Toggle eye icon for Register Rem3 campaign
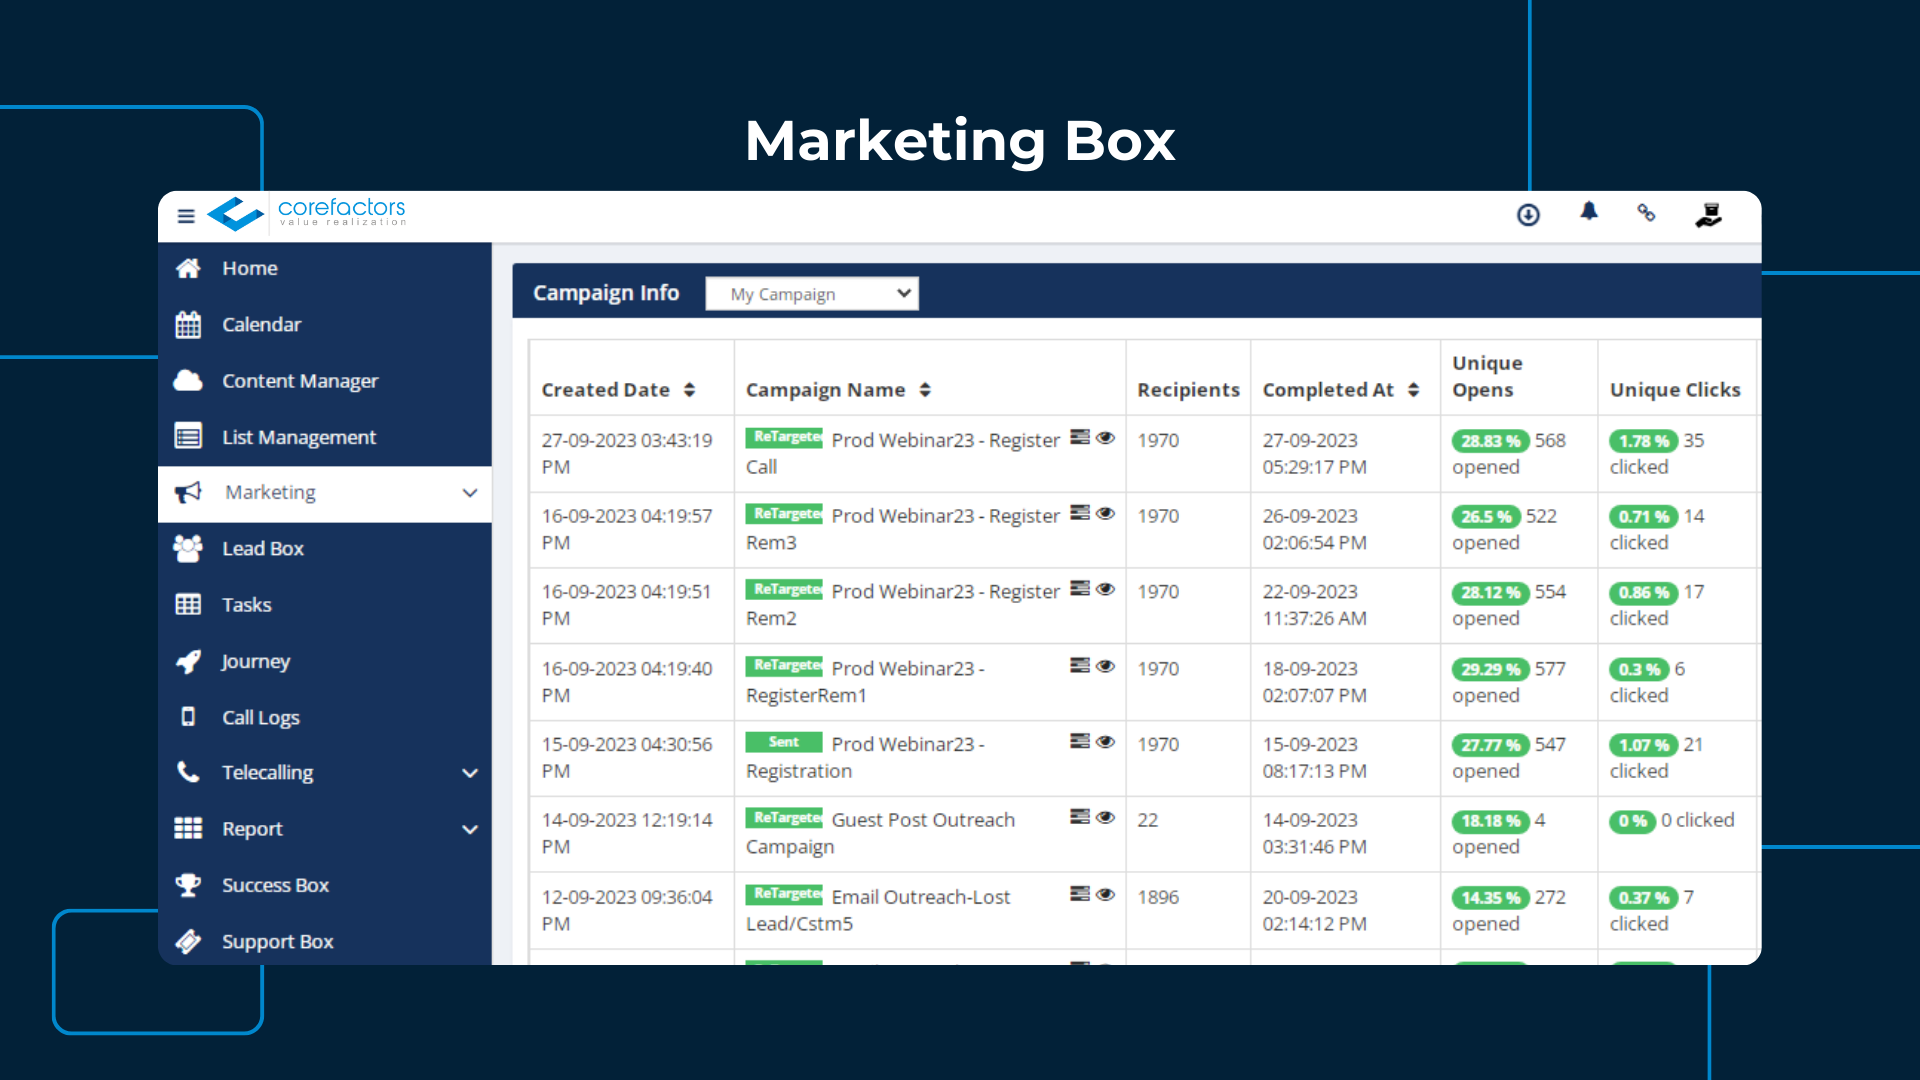1920x1080 pixels. [1105, 513]
